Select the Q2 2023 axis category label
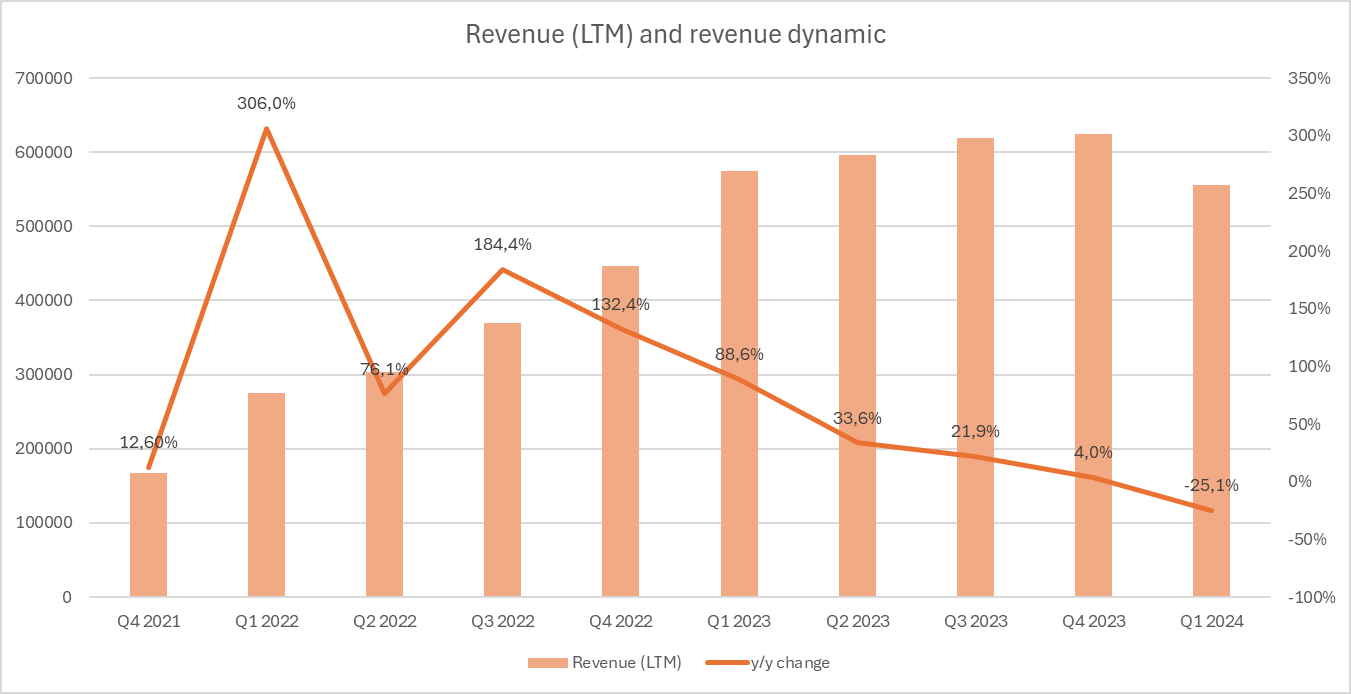The image size is (1351, 694). coord(857,621)
